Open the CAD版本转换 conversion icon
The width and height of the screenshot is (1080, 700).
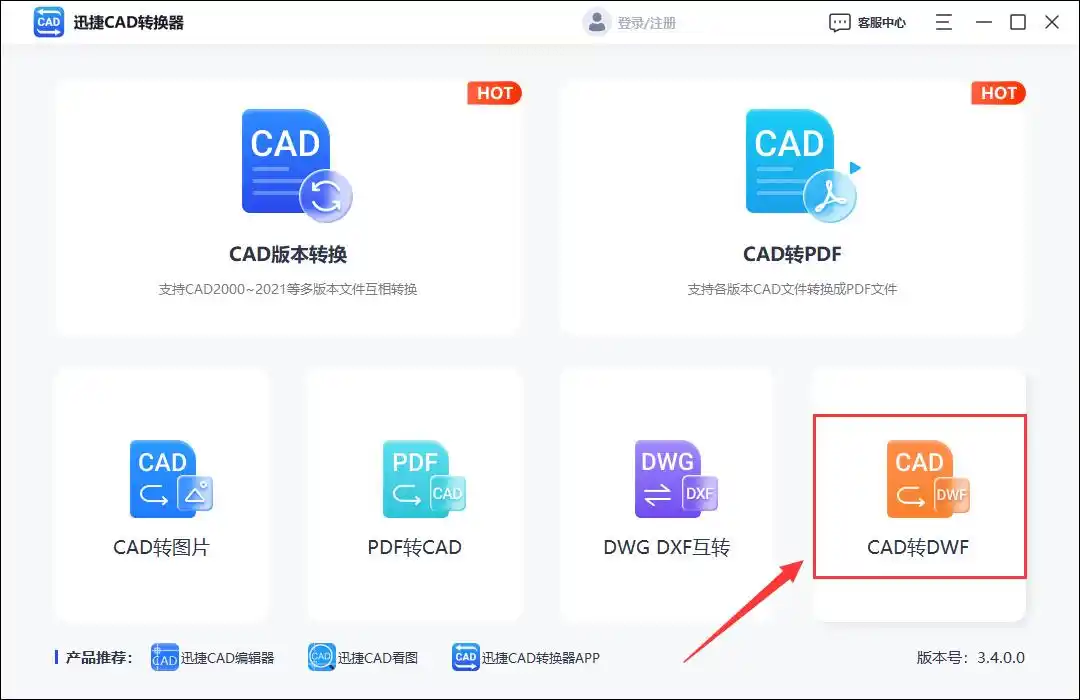(x=297, y=165)
